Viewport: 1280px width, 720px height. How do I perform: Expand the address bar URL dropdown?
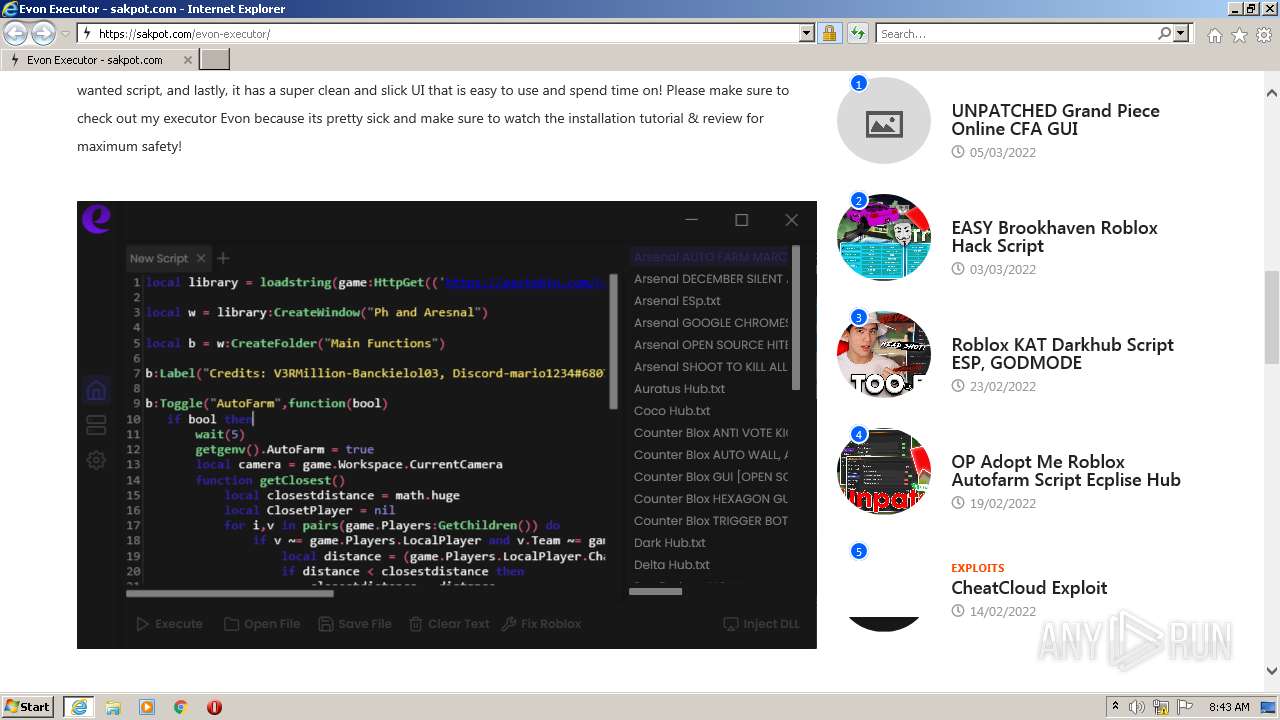coord(807,33)
